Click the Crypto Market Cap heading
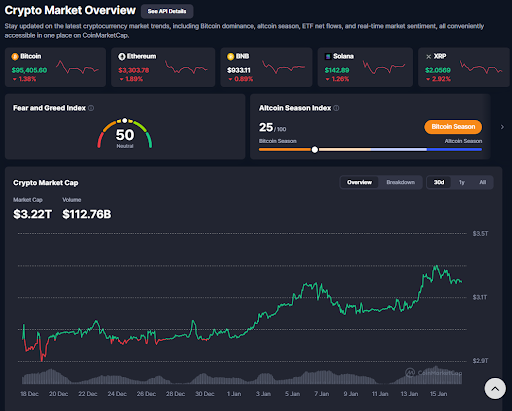512x411 pixels. click(46, 183)
